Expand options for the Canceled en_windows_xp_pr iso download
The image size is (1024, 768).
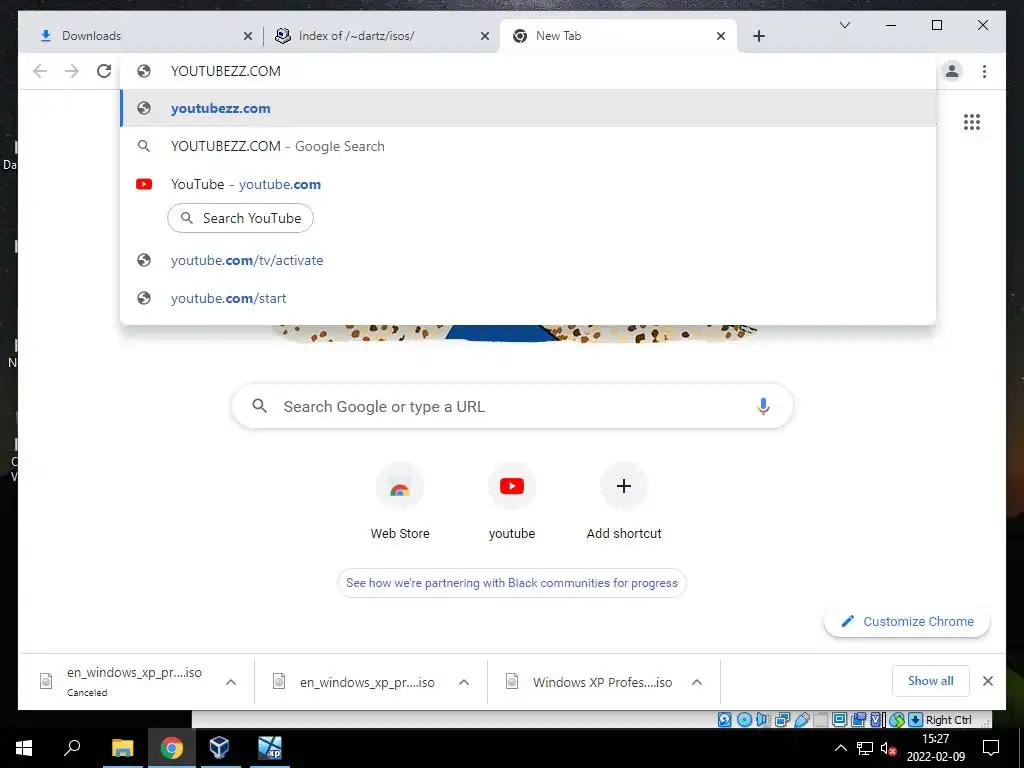click(x=231, y=682)
